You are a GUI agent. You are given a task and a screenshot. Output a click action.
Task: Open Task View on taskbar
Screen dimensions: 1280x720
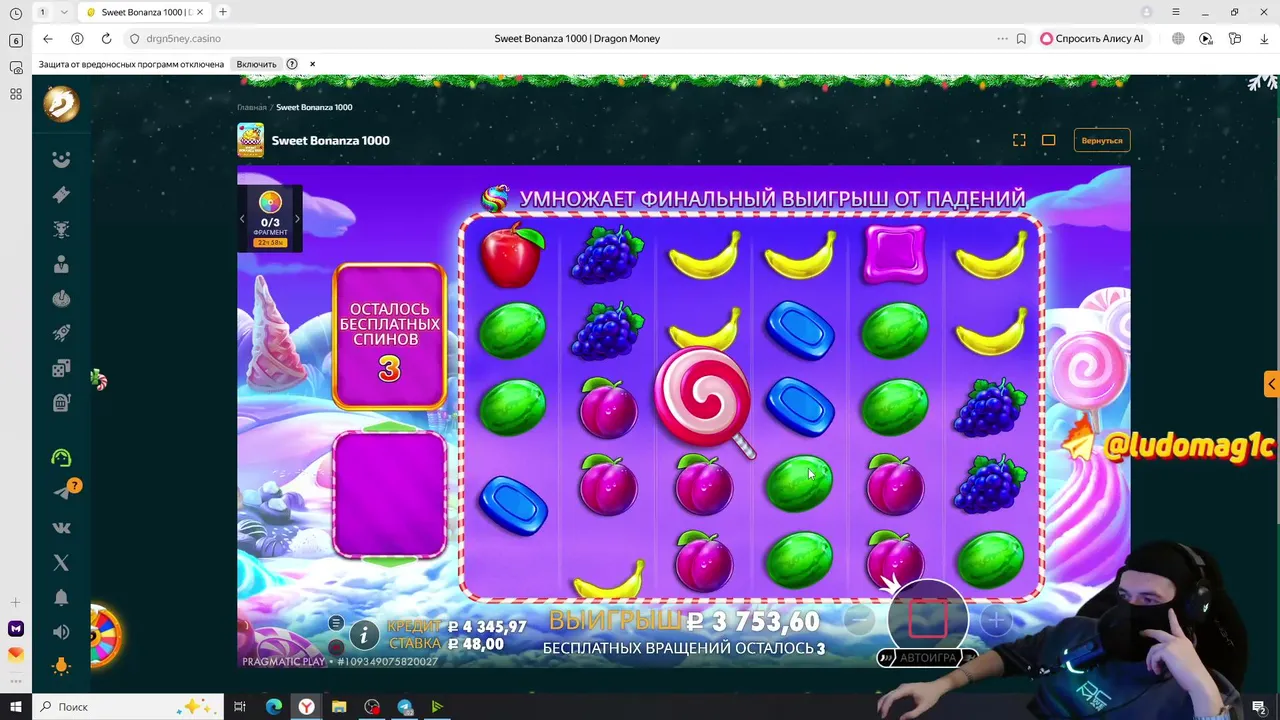click(x=240, y=707)
